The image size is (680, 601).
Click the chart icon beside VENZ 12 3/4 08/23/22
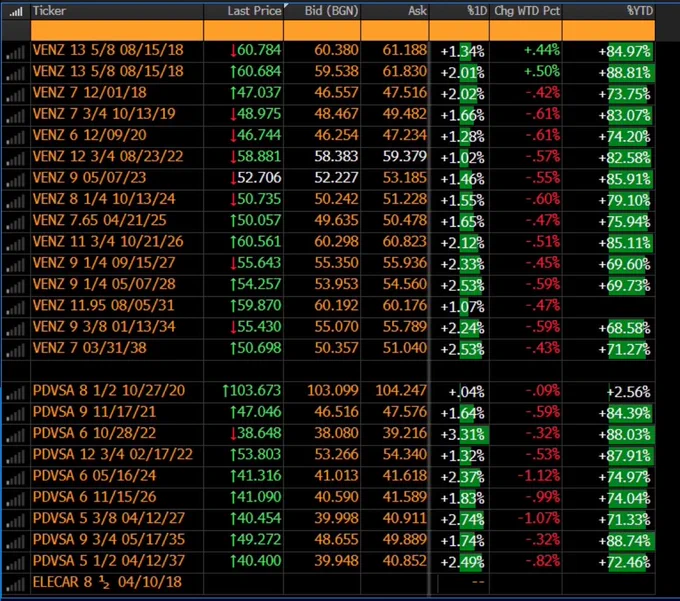[15, 158]
